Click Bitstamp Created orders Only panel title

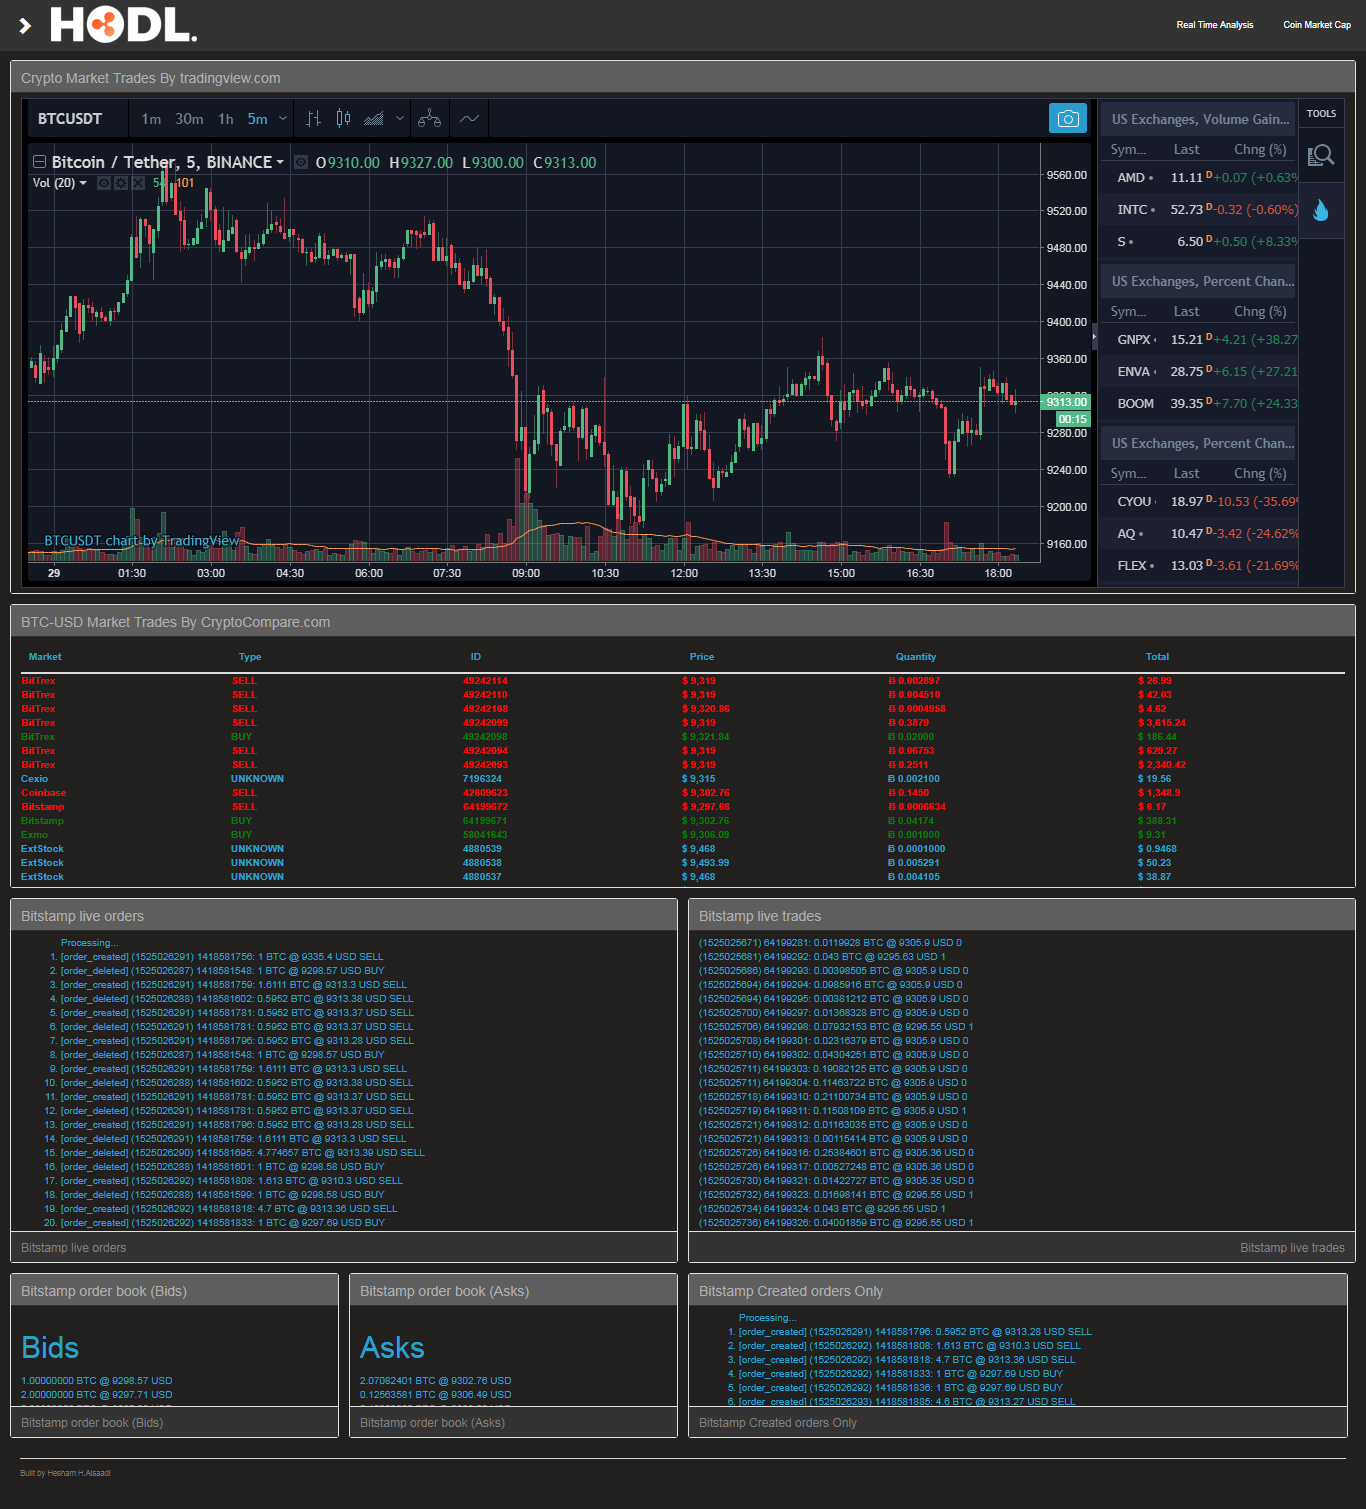point(791,1291)
